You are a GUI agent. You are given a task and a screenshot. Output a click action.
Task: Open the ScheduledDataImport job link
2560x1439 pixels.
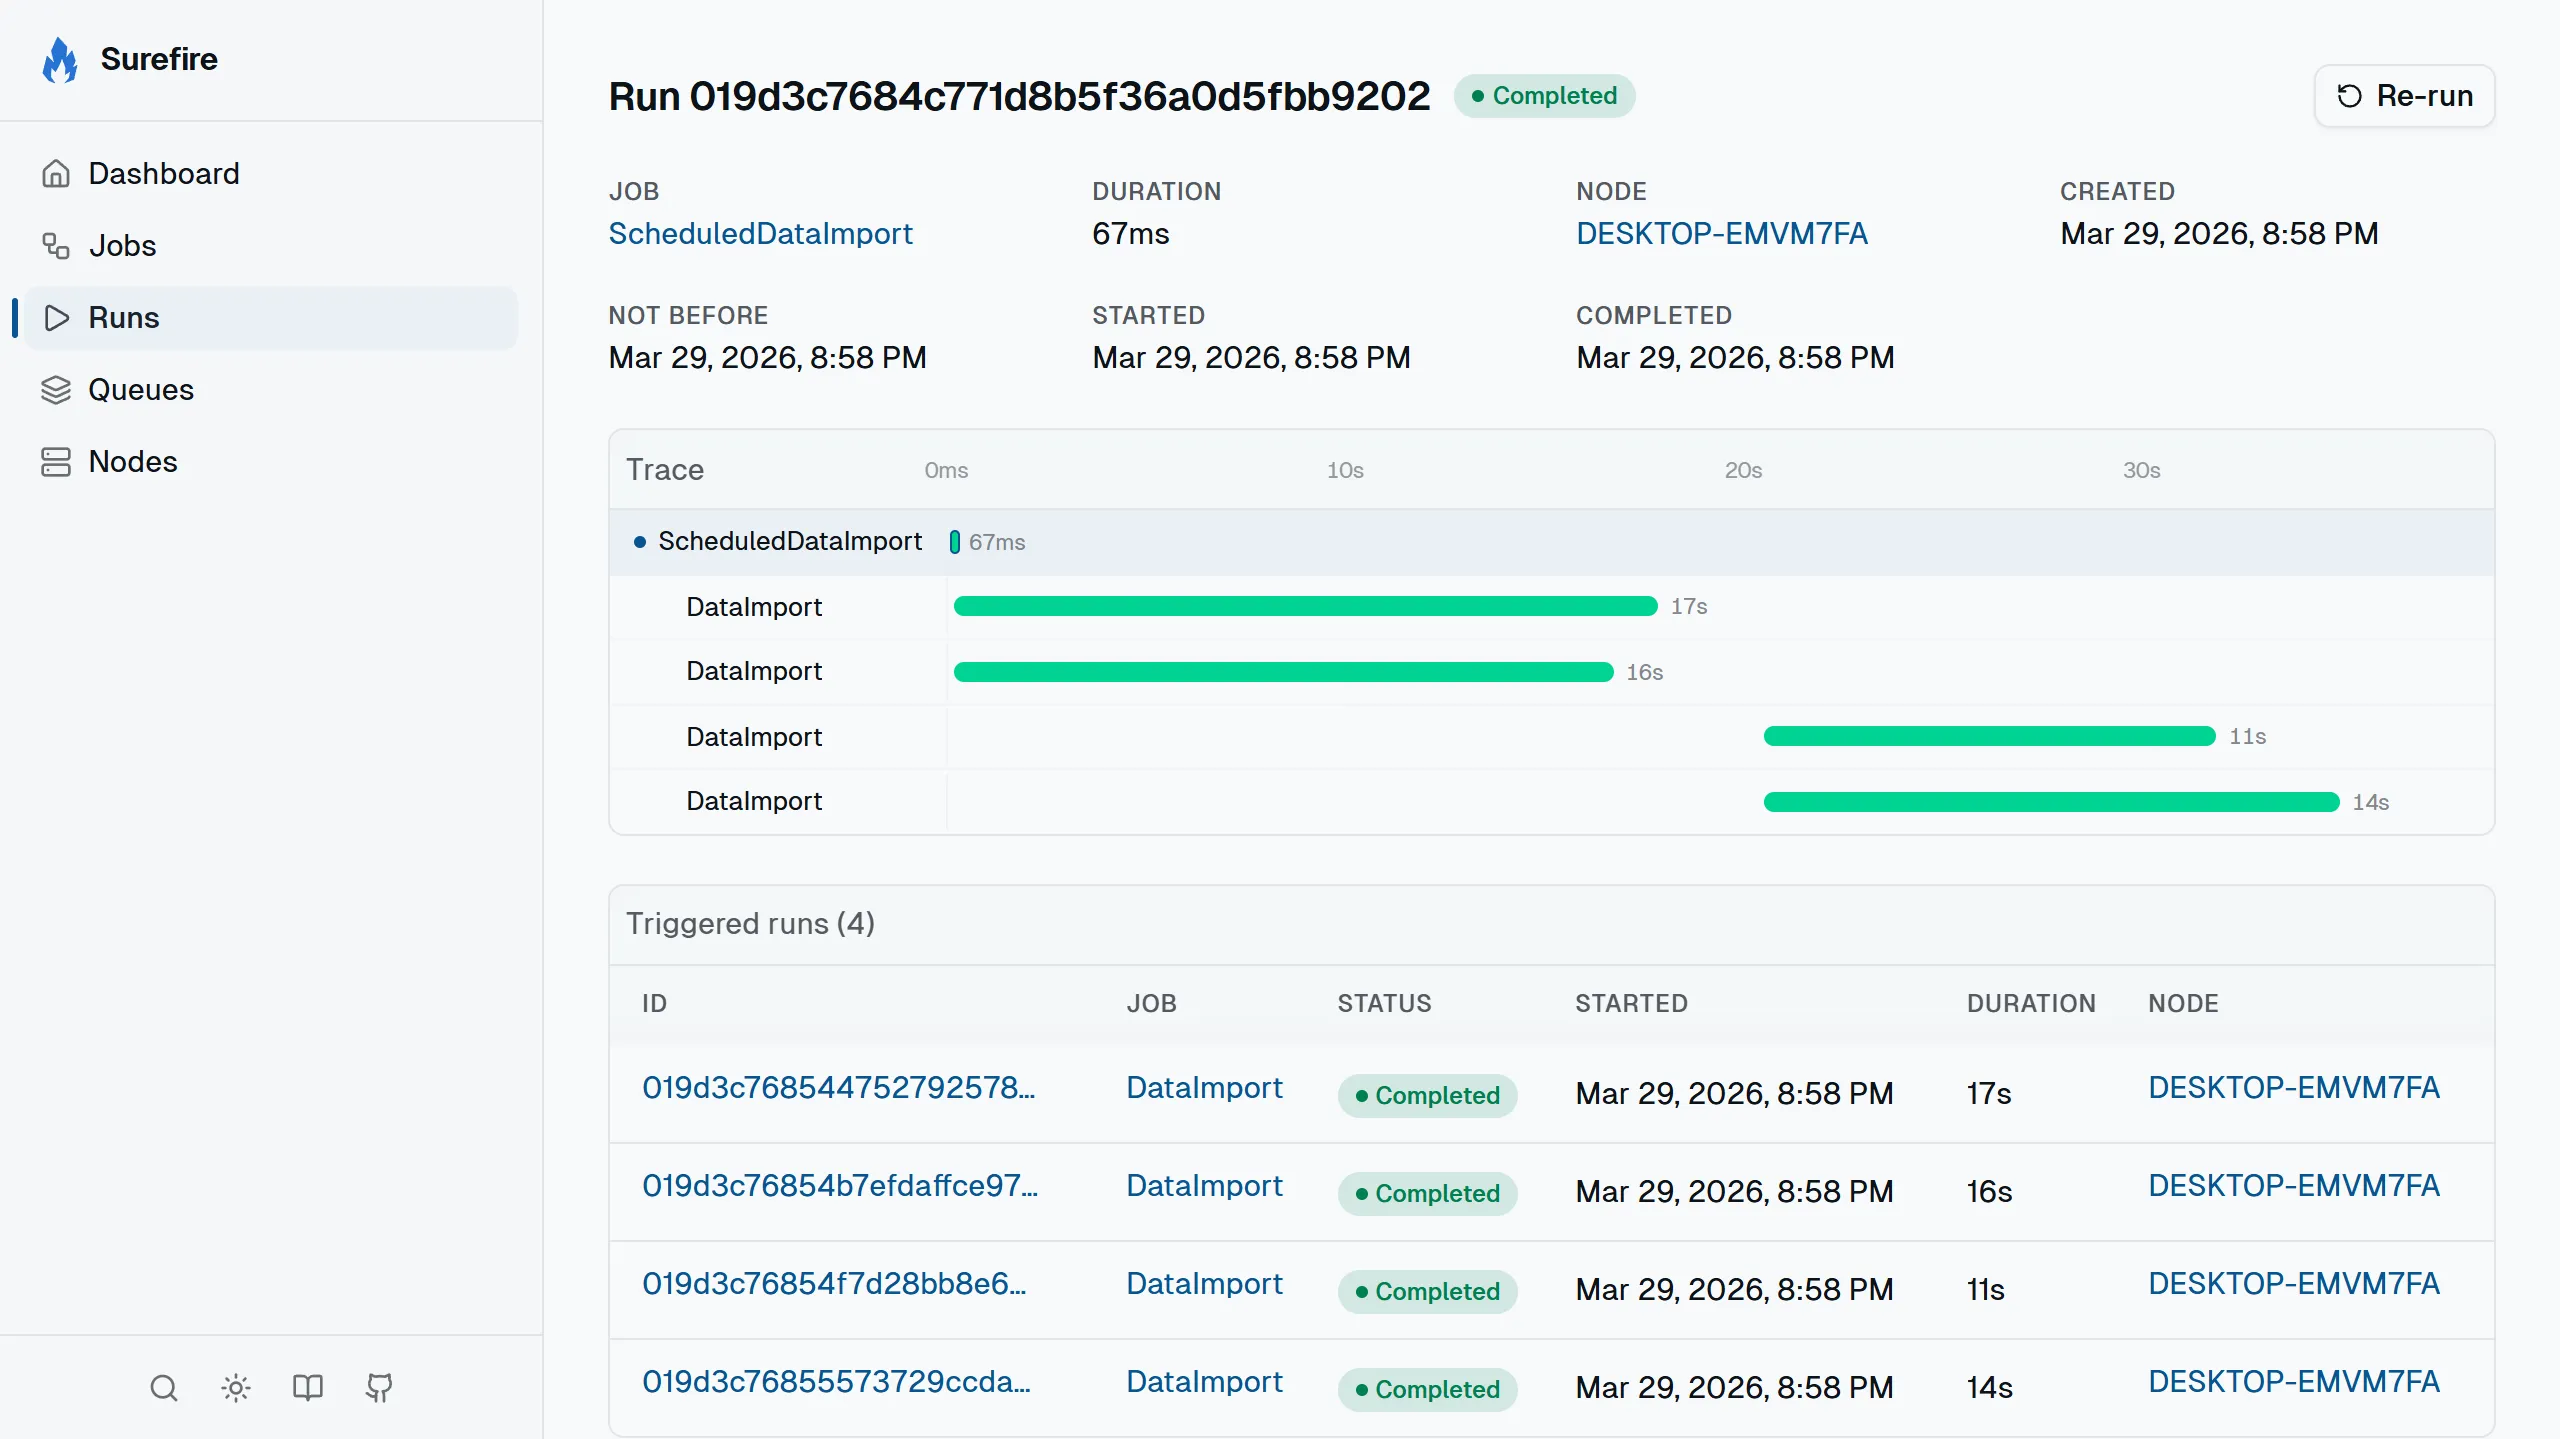click(x=760, y=234)
